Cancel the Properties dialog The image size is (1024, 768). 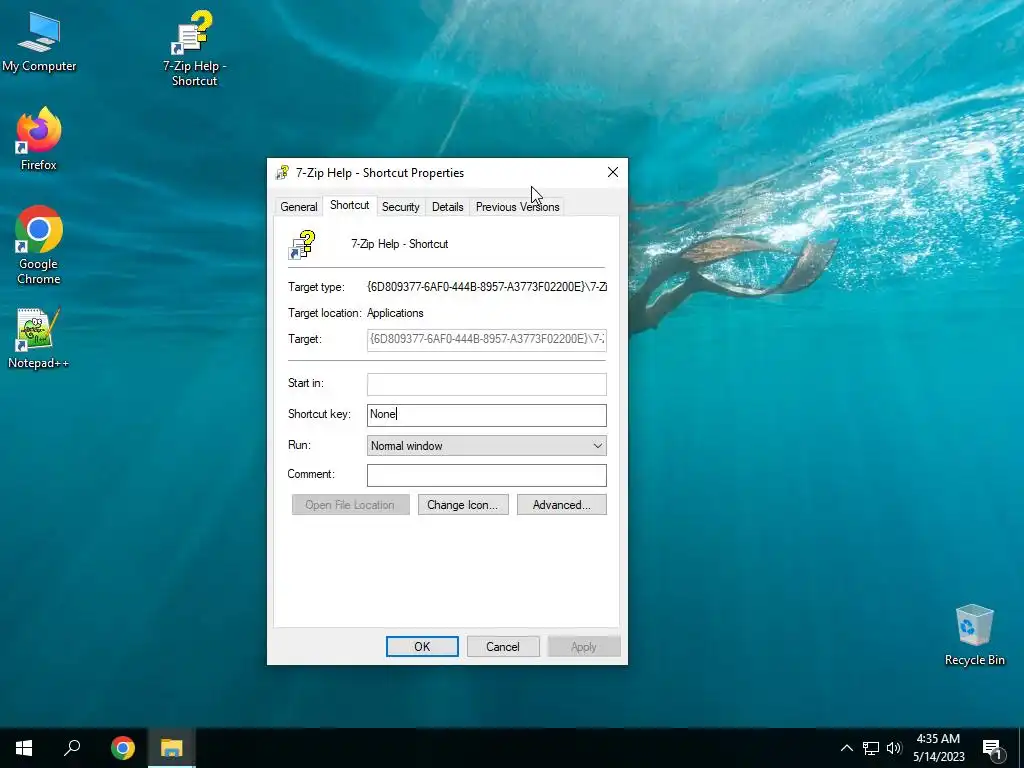click(503, 647)
